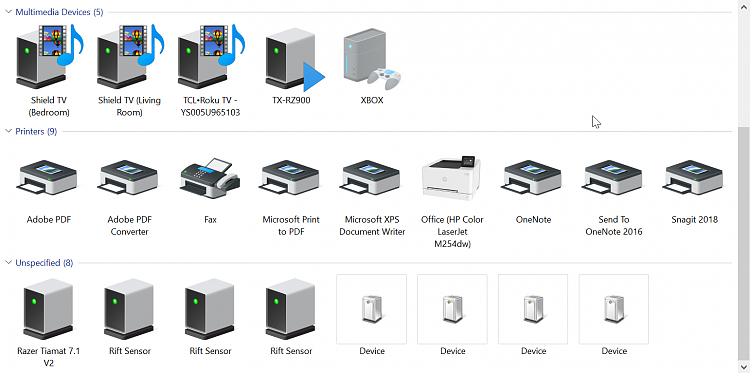Screen dimensions: 750x373
Task: Collapse the Unspecified group chevron
Action: click(x=8, y=263)
